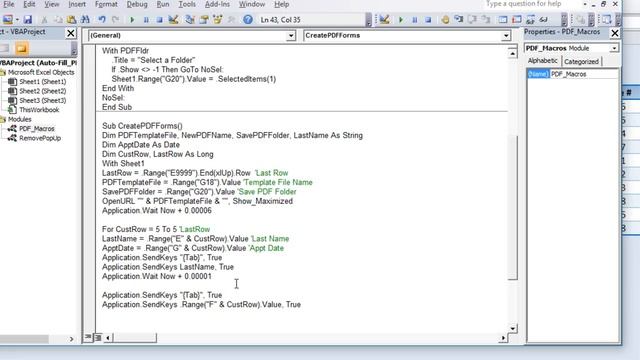Undo the last edit with the Undo arrow

(102, 19)
